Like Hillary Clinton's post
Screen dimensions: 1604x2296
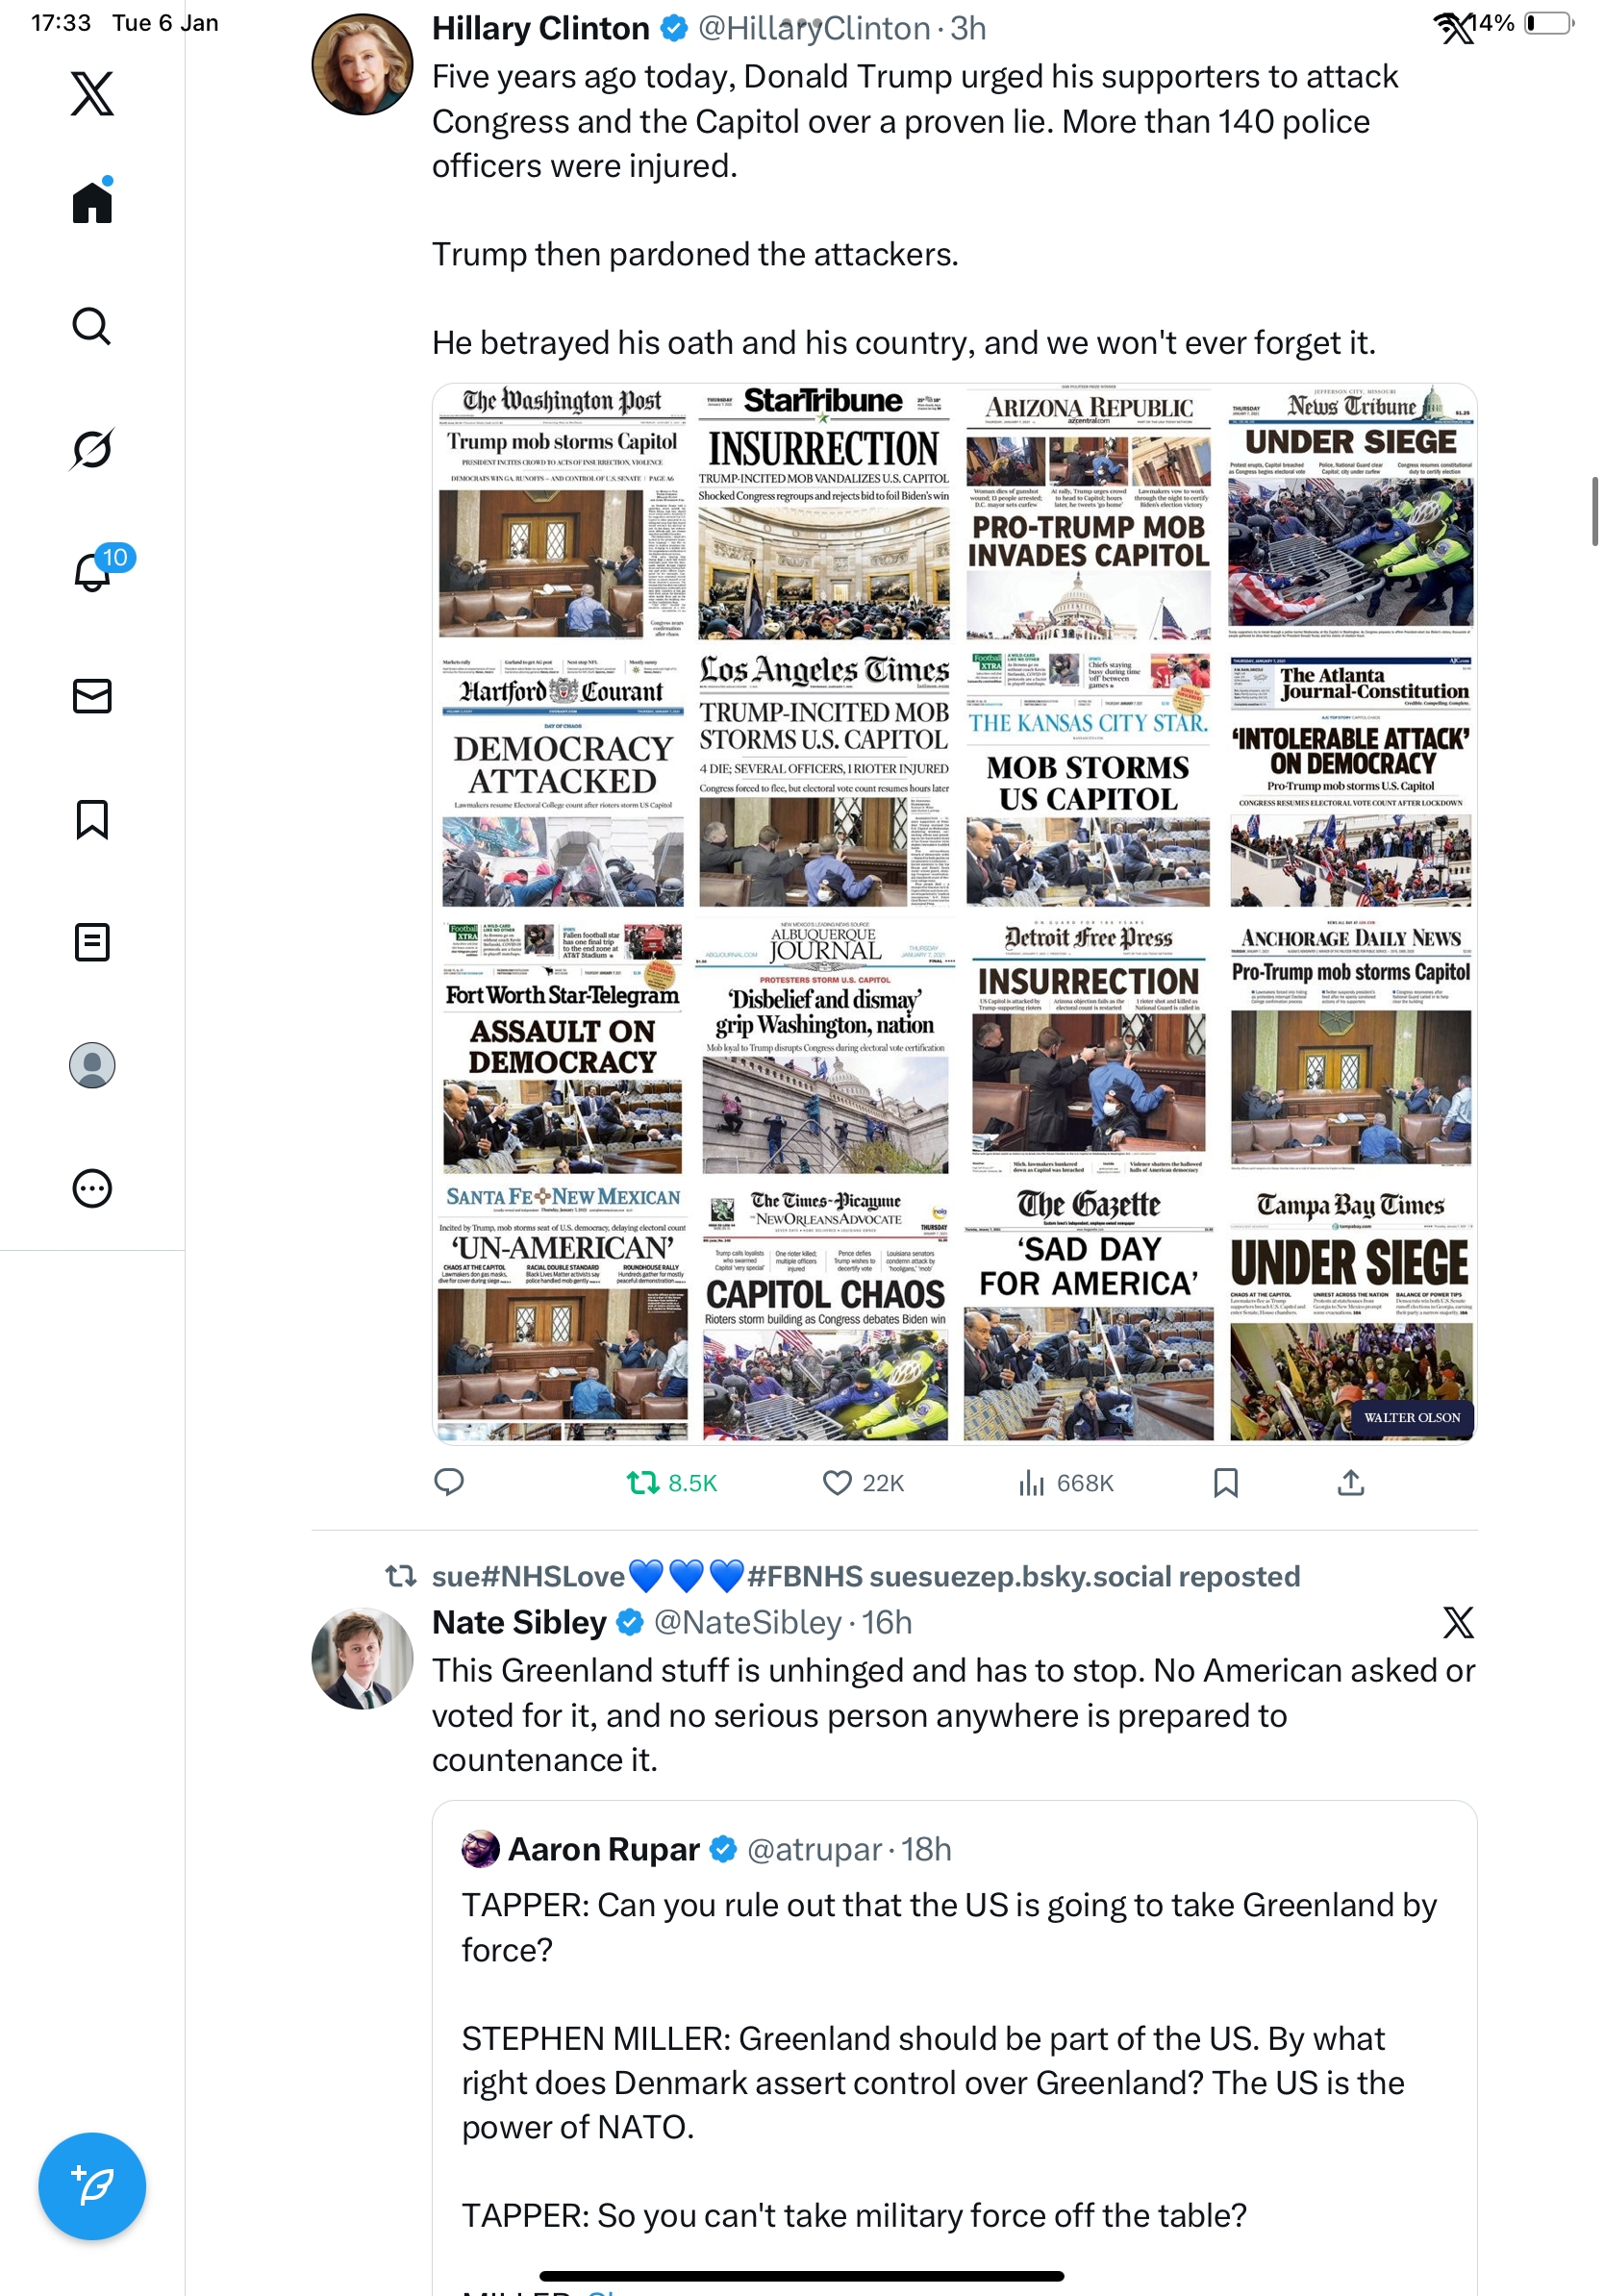(x=863, y=1482)
